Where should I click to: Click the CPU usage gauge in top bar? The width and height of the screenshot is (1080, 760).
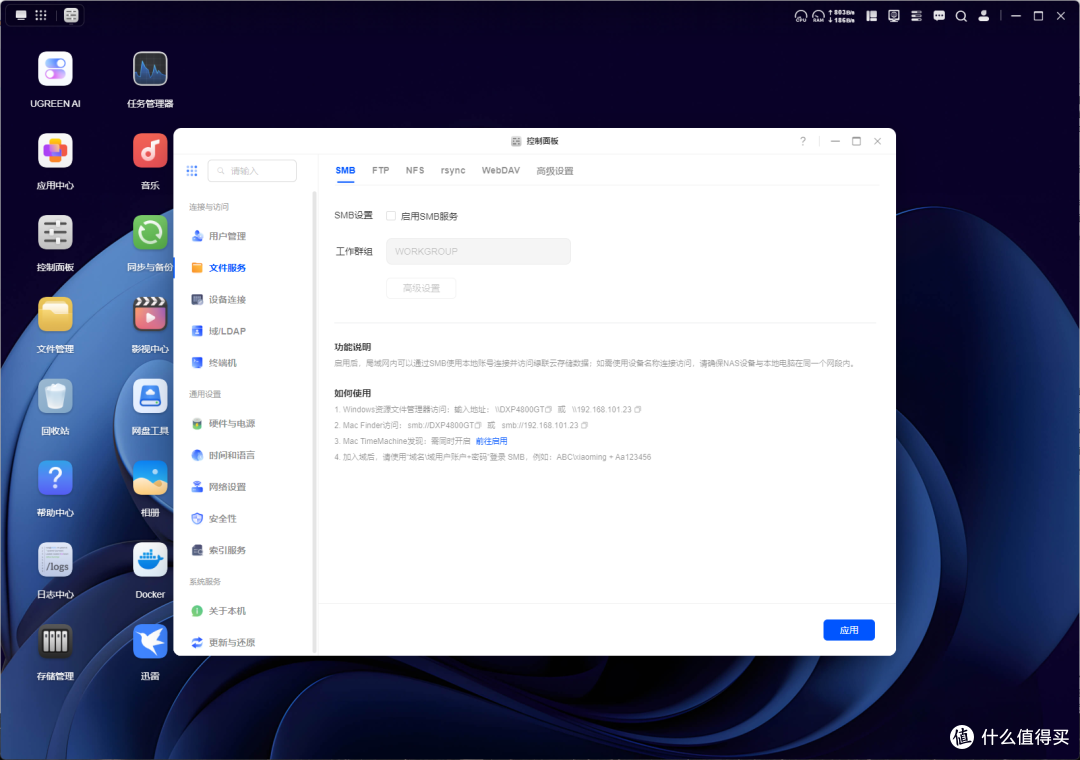point(800,16)
